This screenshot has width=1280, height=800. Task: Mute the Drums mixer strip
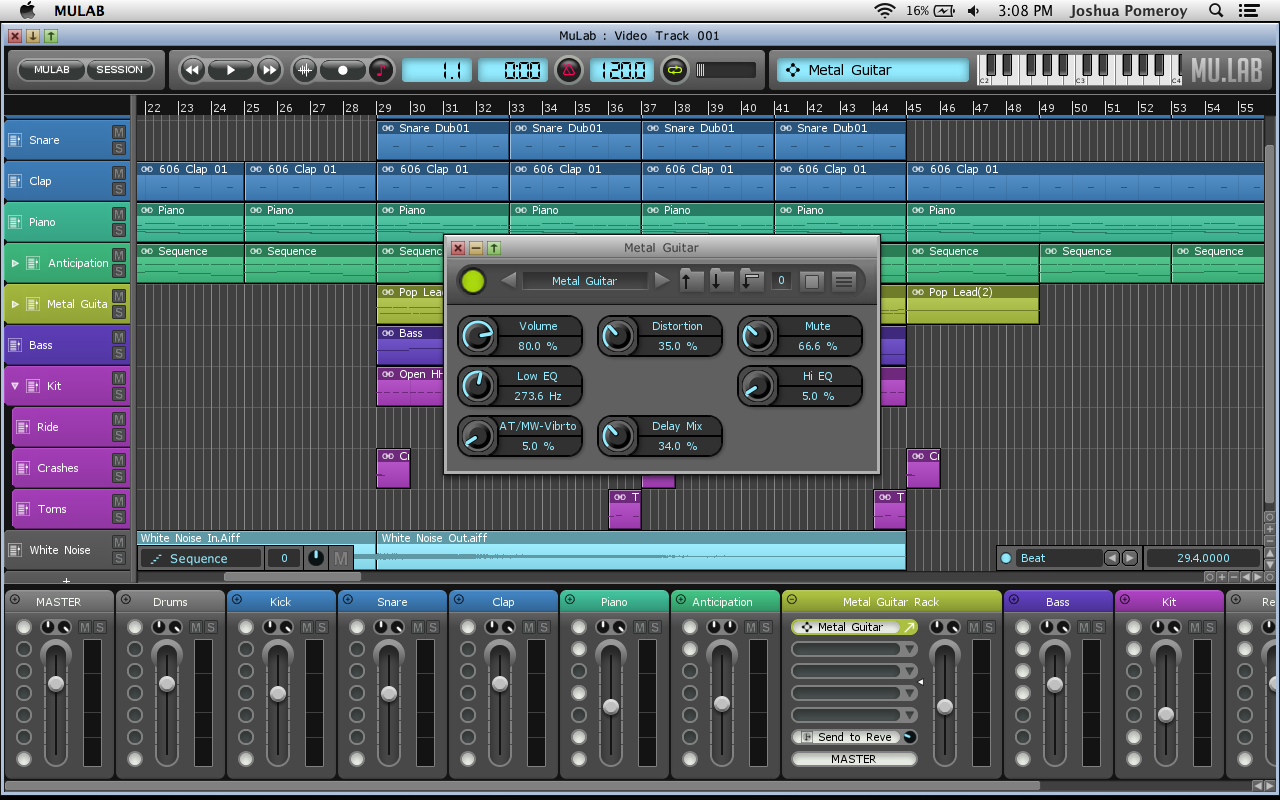click(x=196, y=627)
